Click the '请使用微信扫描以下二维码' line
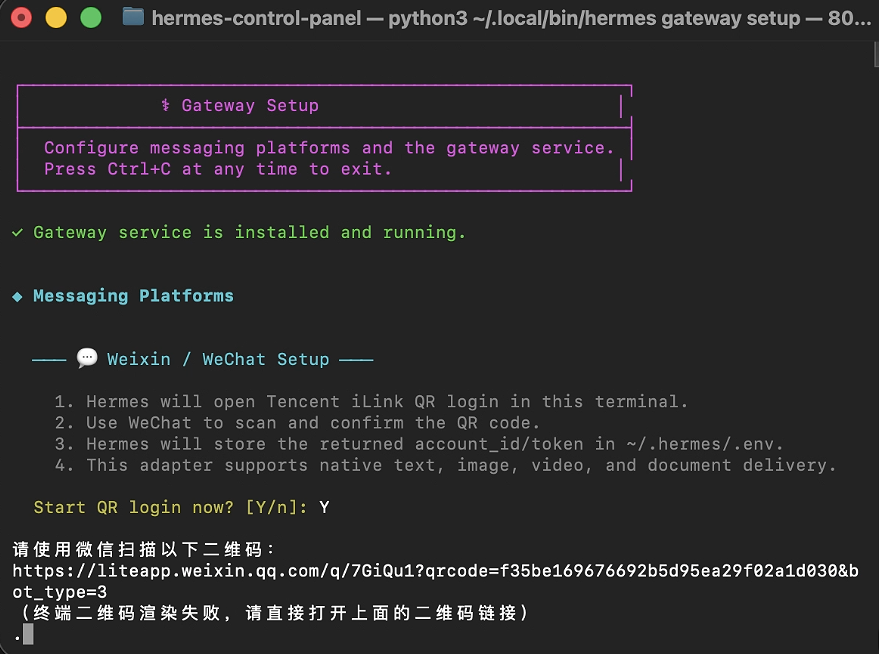879x654 pixels. [144, 550]
